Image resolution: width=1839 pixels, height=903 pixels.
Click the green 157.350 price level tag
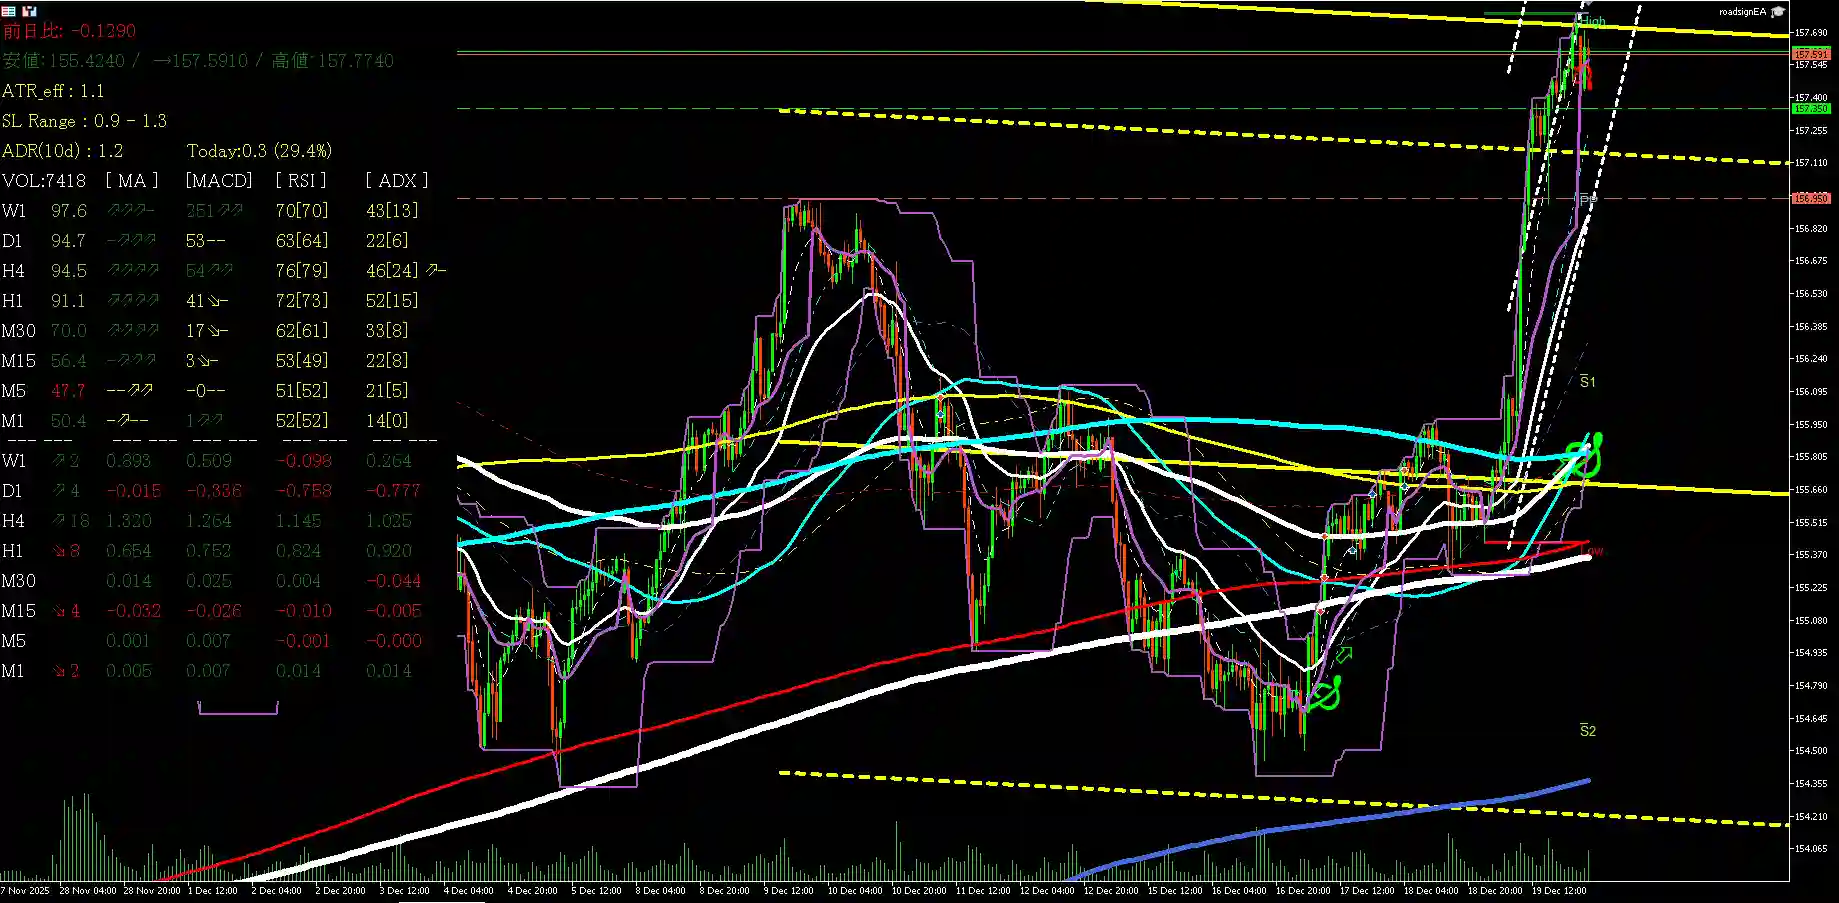1810,108
